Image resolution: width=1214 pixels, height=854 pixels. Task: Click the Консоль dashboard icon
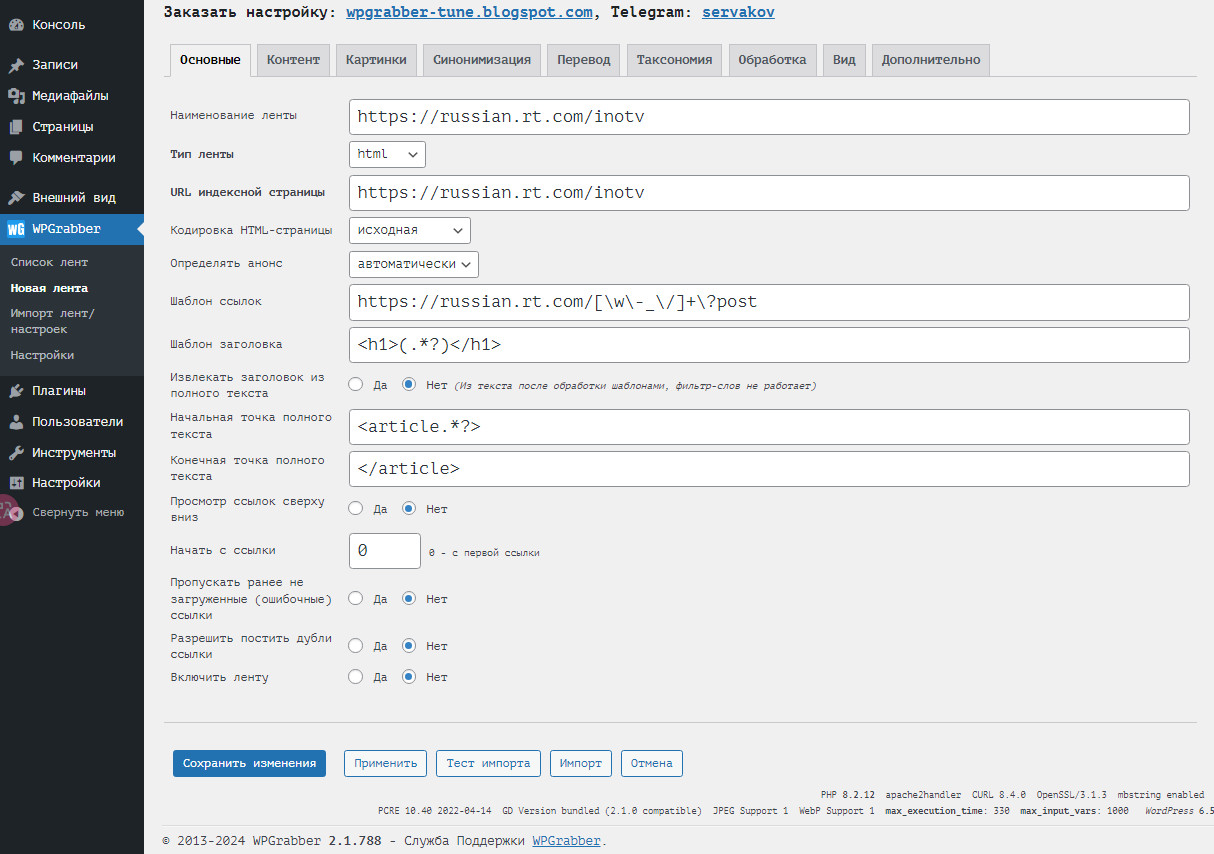point(16,25)
